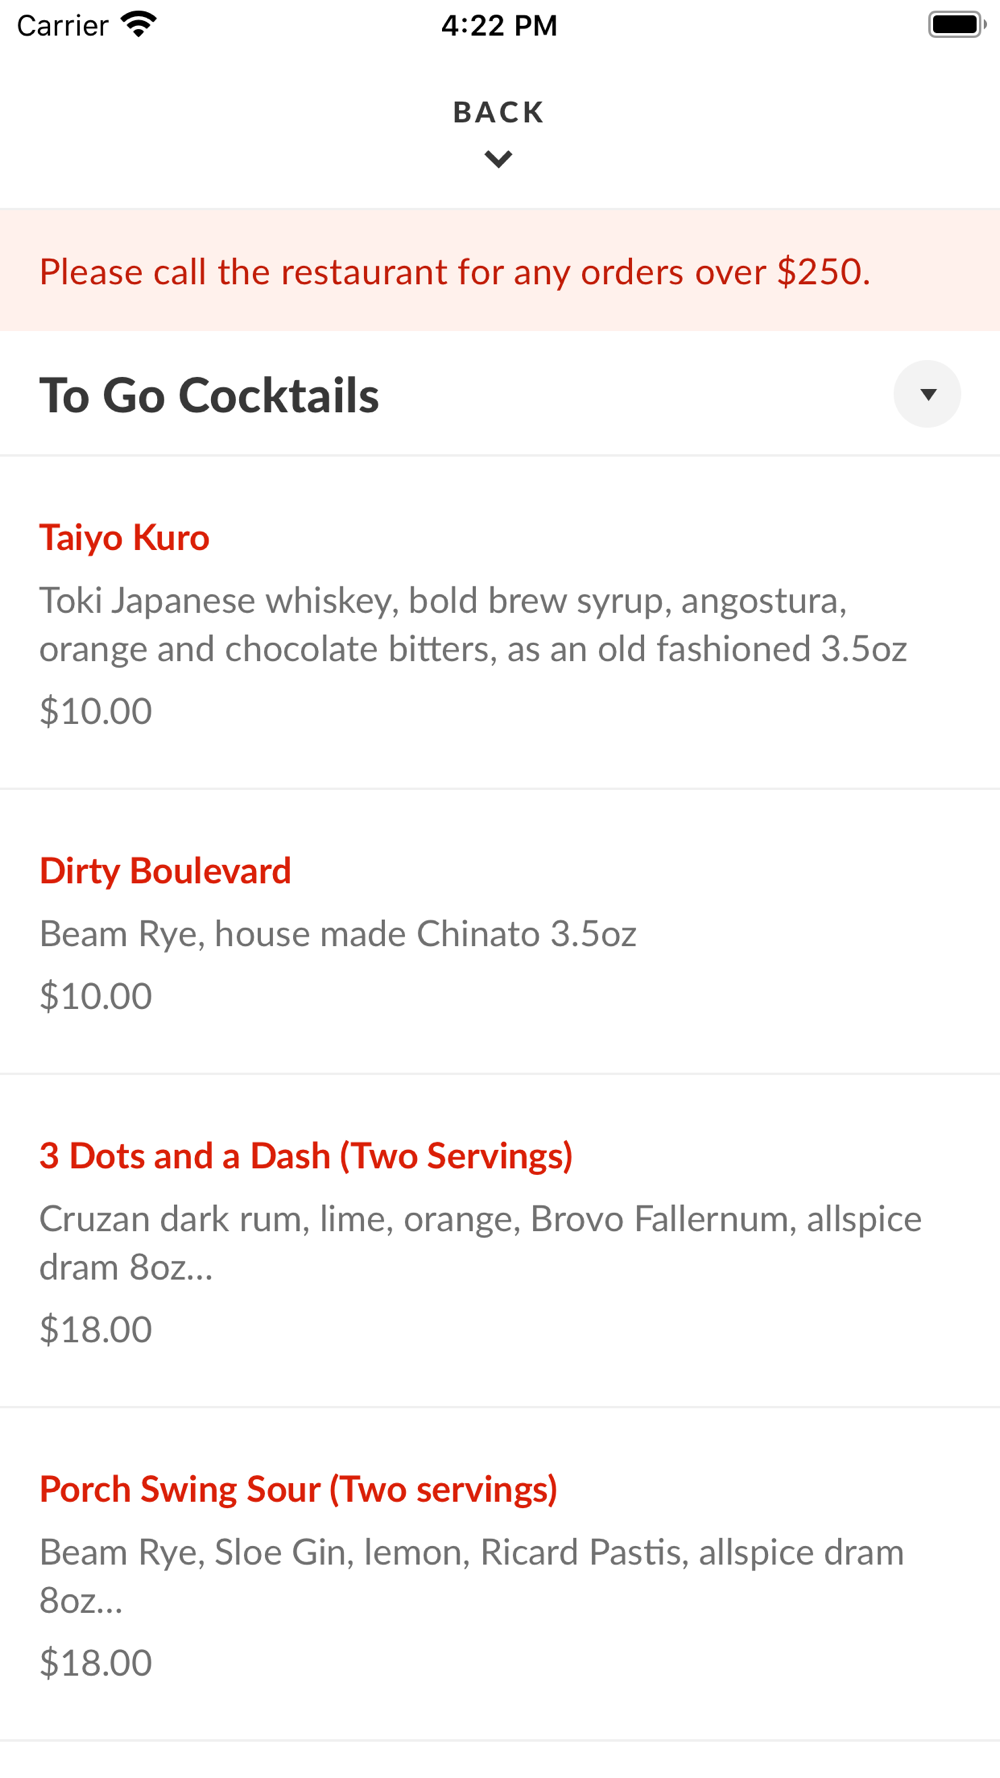Viewport: 1000px width, 1778px height.
Task: Tap the BACK label at top
Action: (x=498, y=112)
